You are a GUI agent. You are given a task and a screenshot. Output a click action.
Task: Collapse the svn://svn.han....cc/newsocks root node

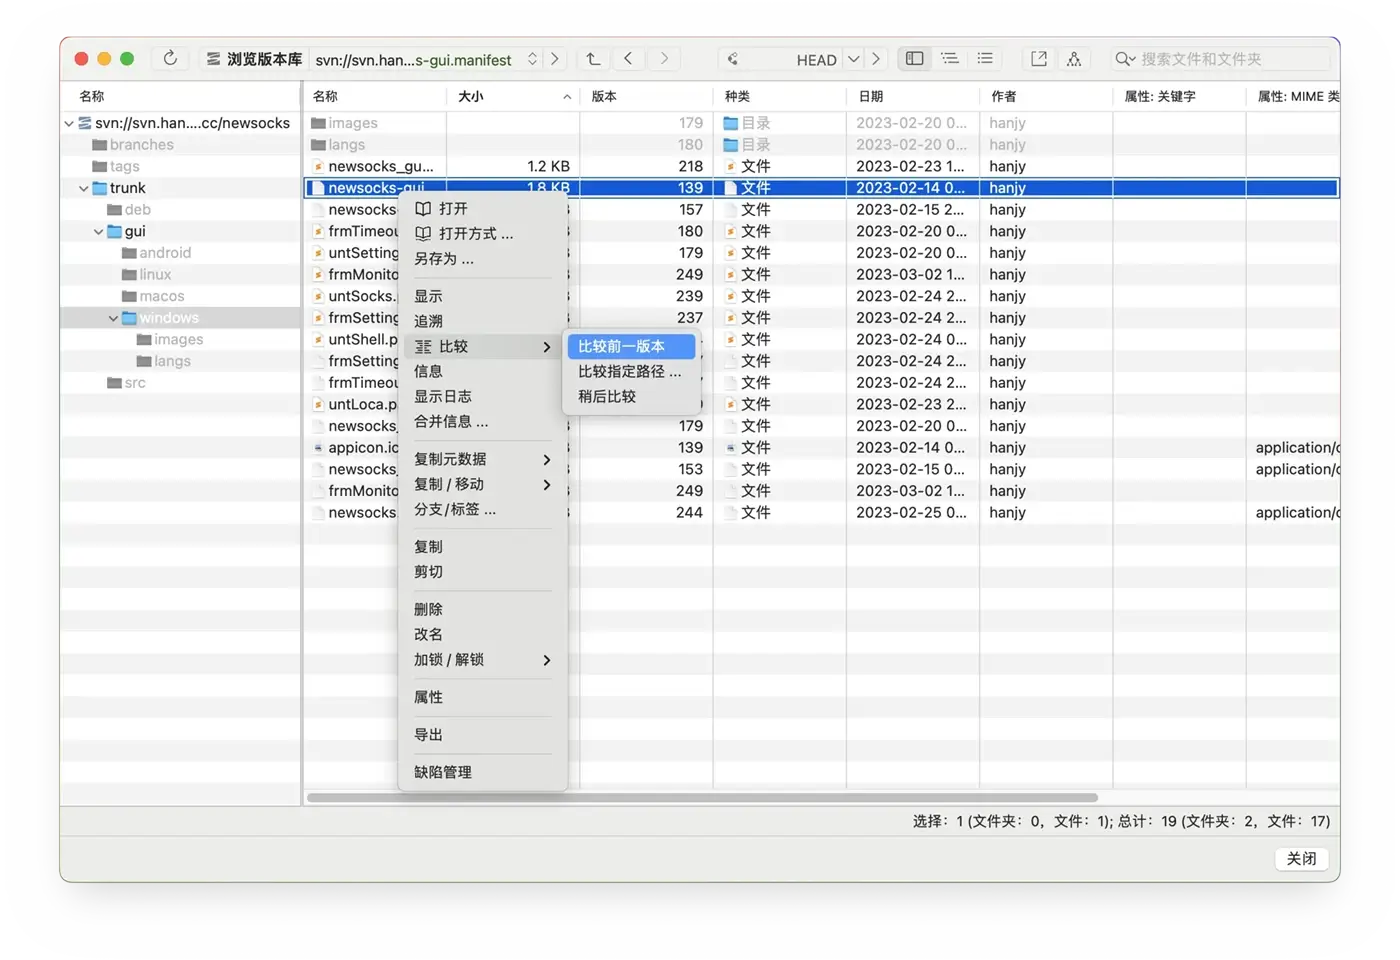pos(68,123)
